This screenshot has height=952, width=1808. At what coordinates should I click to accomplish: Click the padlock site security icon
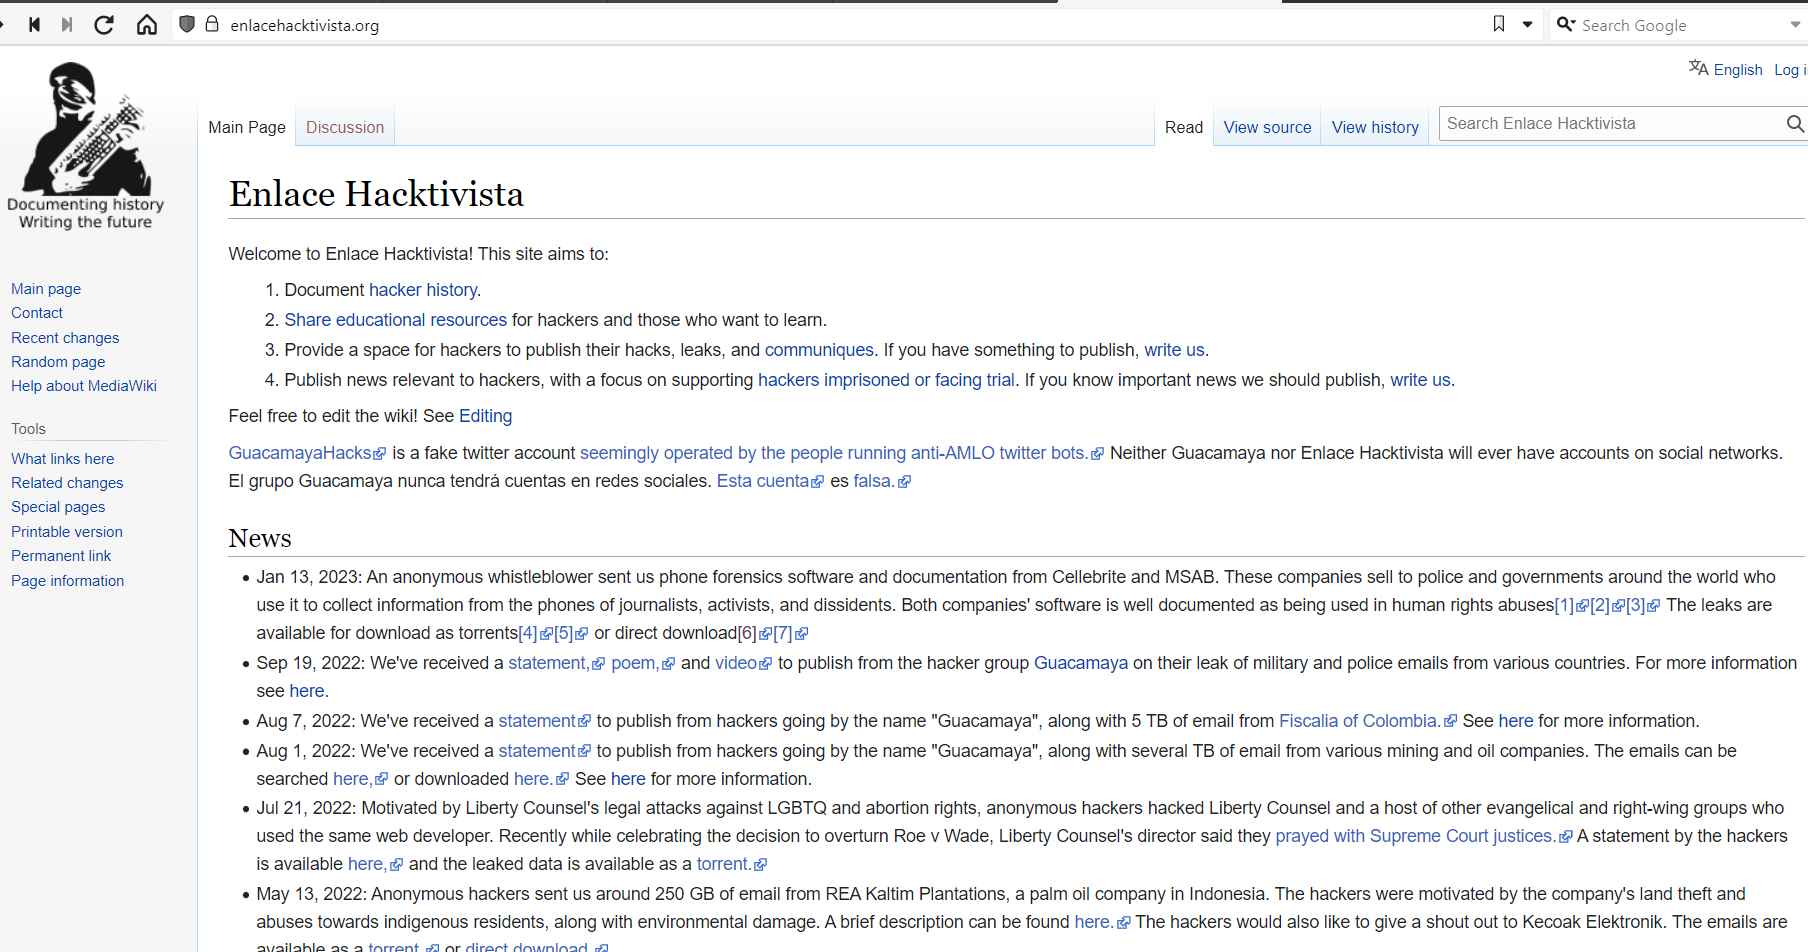[211, 25]
